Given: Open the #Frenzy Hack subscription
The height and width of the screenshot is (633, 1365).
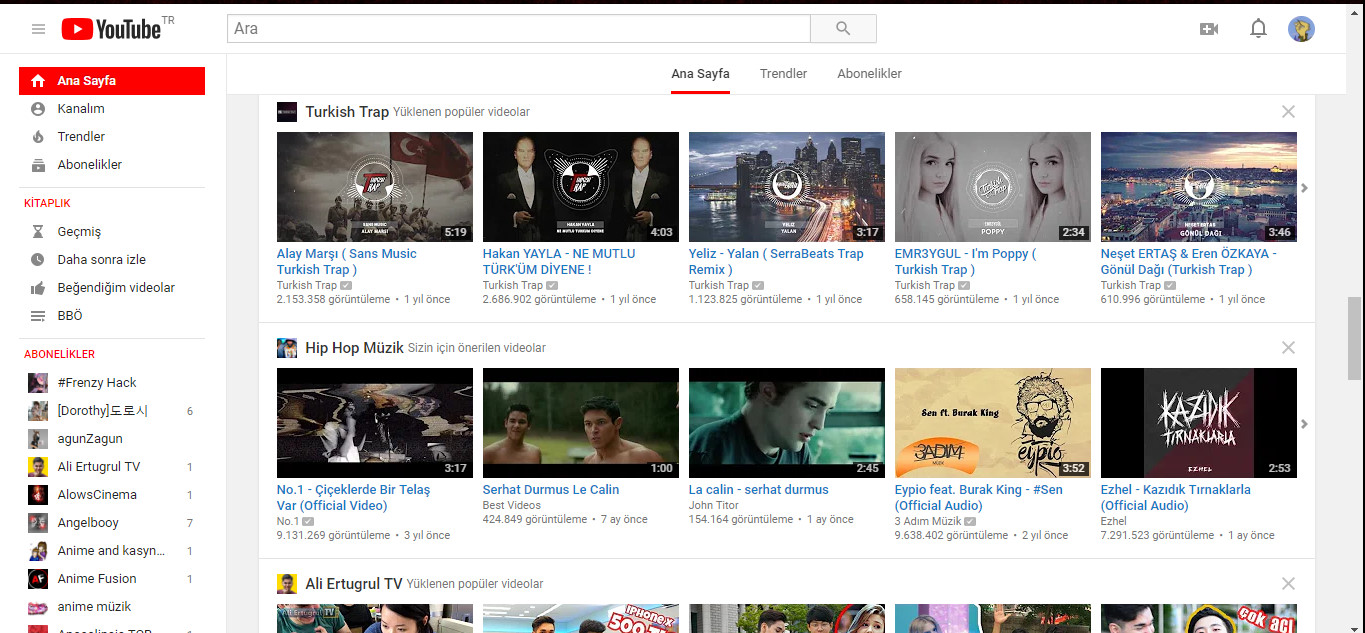Looking at the screenshot, I should [x=112, y=383].
